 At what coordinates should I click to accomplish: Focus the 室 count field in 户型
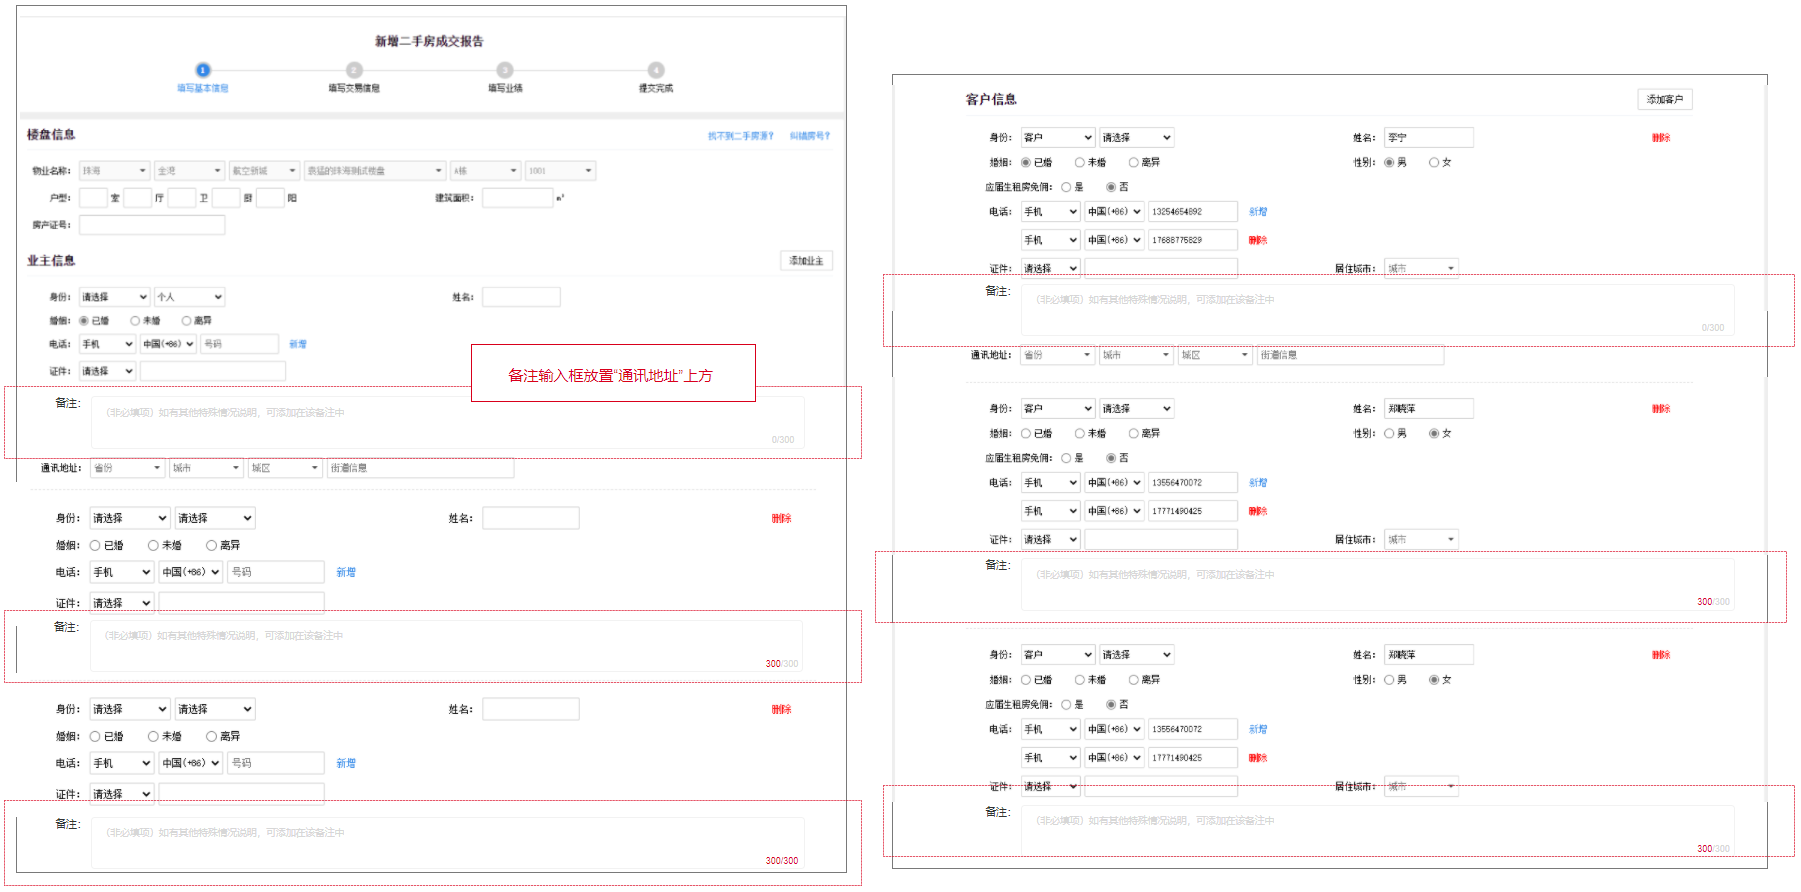click(x=93, y=198)
